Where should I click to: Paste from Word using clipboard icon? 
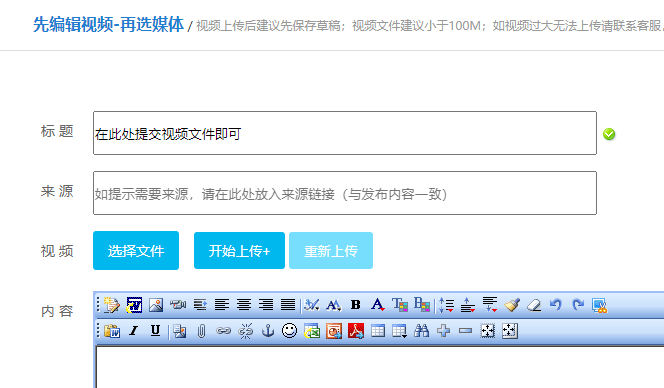click(x=112, y=331)
